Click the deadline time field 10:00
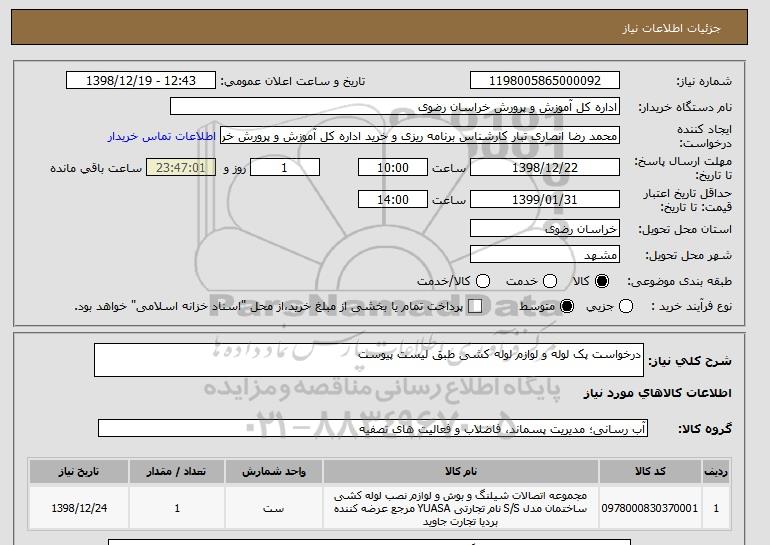Screen dimensions: 770x545 (x=393, y=167)
